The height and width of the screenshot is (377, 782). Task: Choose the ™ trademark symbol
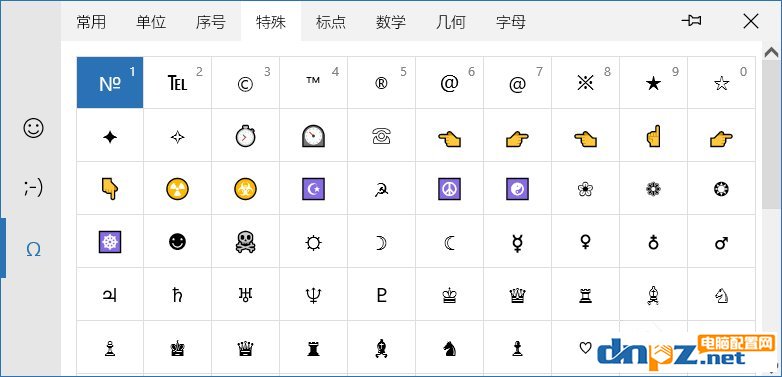(313, 82)
